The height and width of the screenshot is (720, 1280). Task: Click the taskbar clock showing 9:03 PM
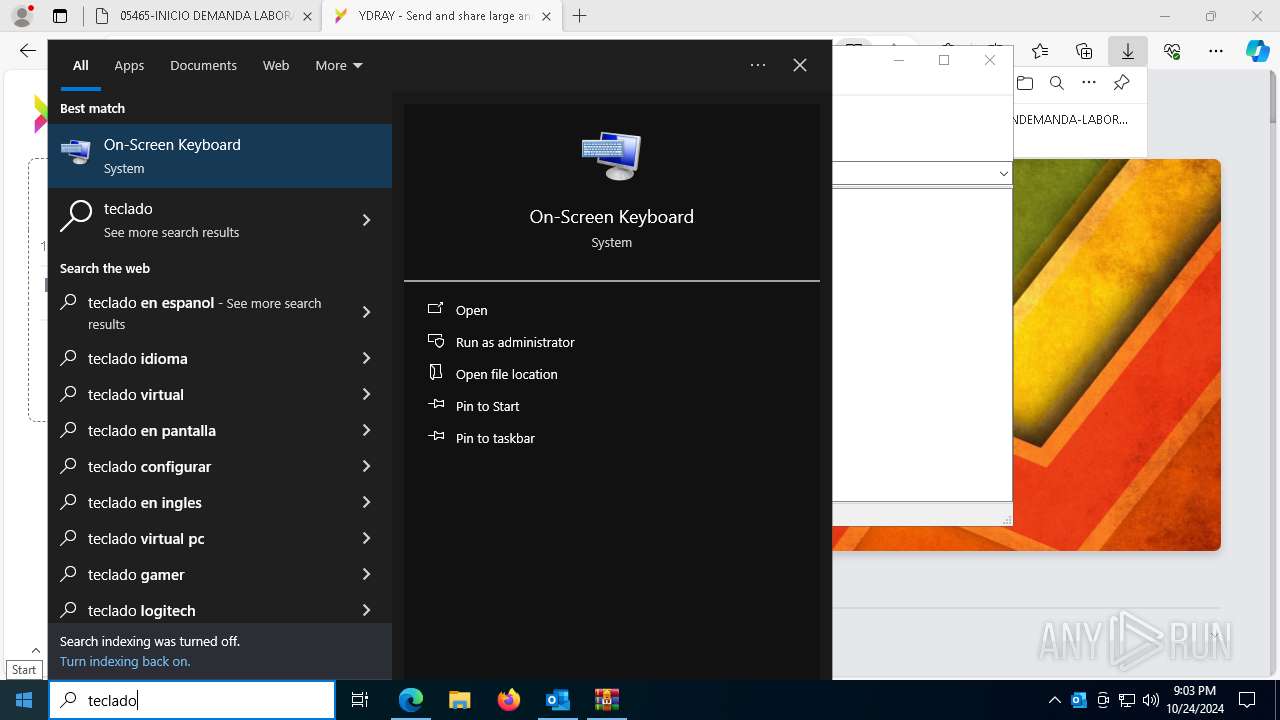[1194, 700]
